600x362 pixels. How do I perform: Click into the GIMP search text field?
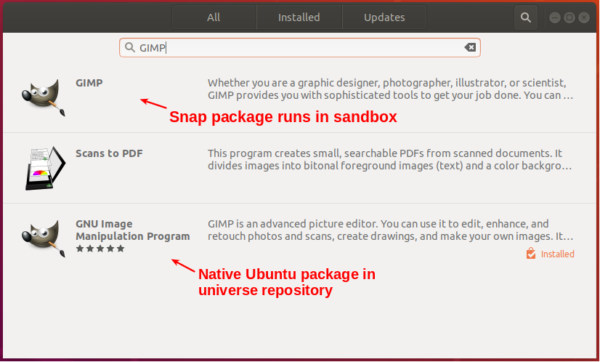[300, 47]
